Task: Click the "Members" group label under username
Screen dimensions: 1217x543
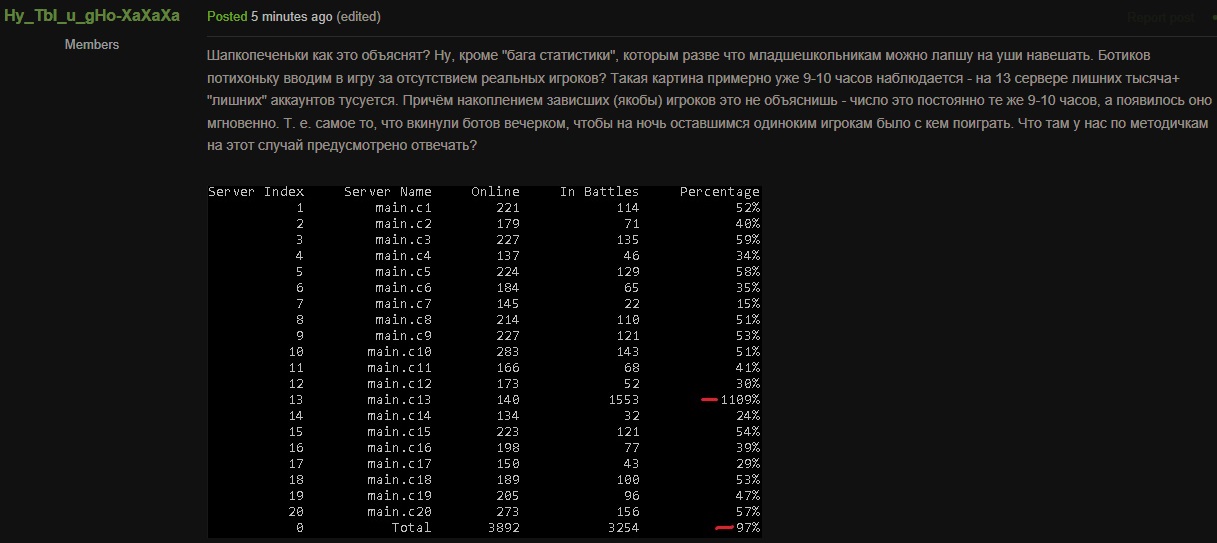Action: [92, 45]
